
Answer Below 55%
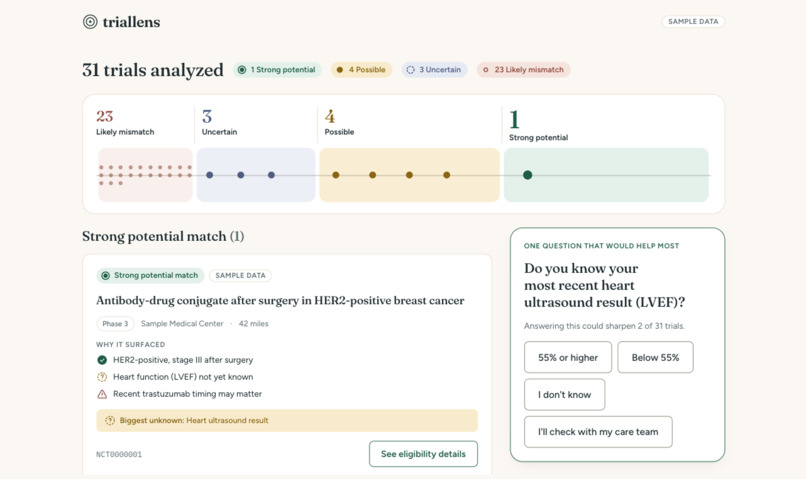coord(655,357)
